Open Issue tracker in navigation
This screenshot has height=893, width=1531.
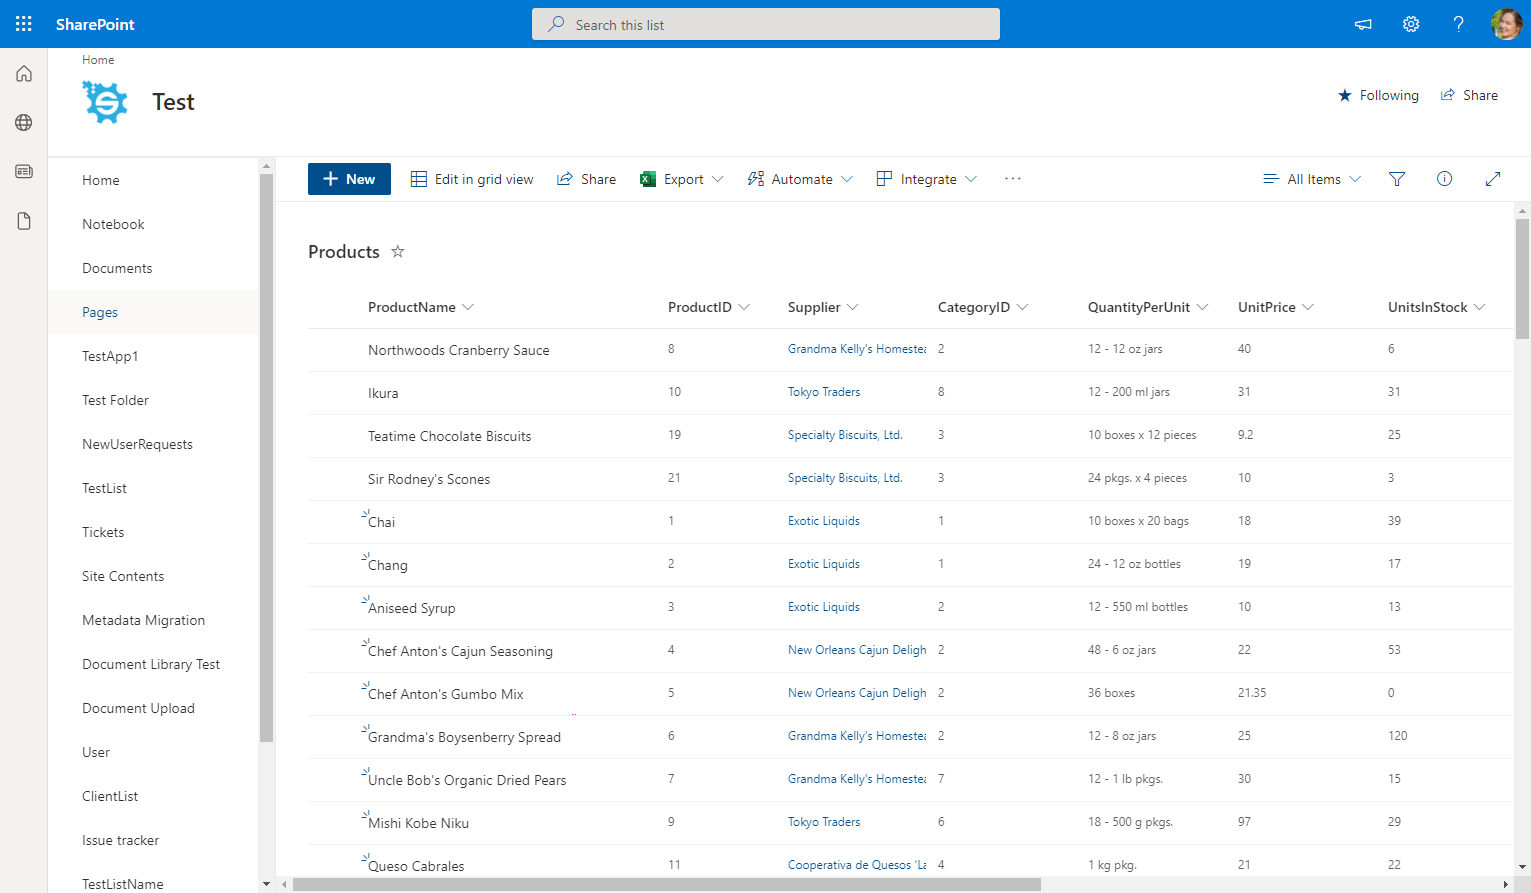[121, 840]
